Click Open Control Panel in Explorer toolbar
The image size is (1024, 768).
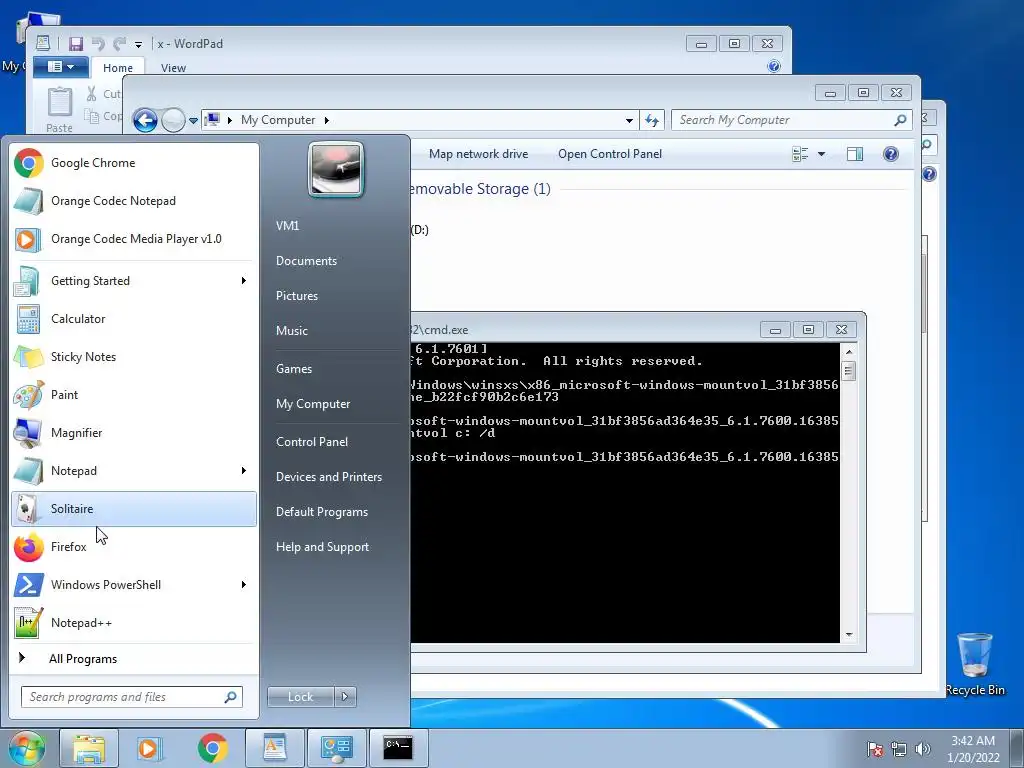point(610,154)
